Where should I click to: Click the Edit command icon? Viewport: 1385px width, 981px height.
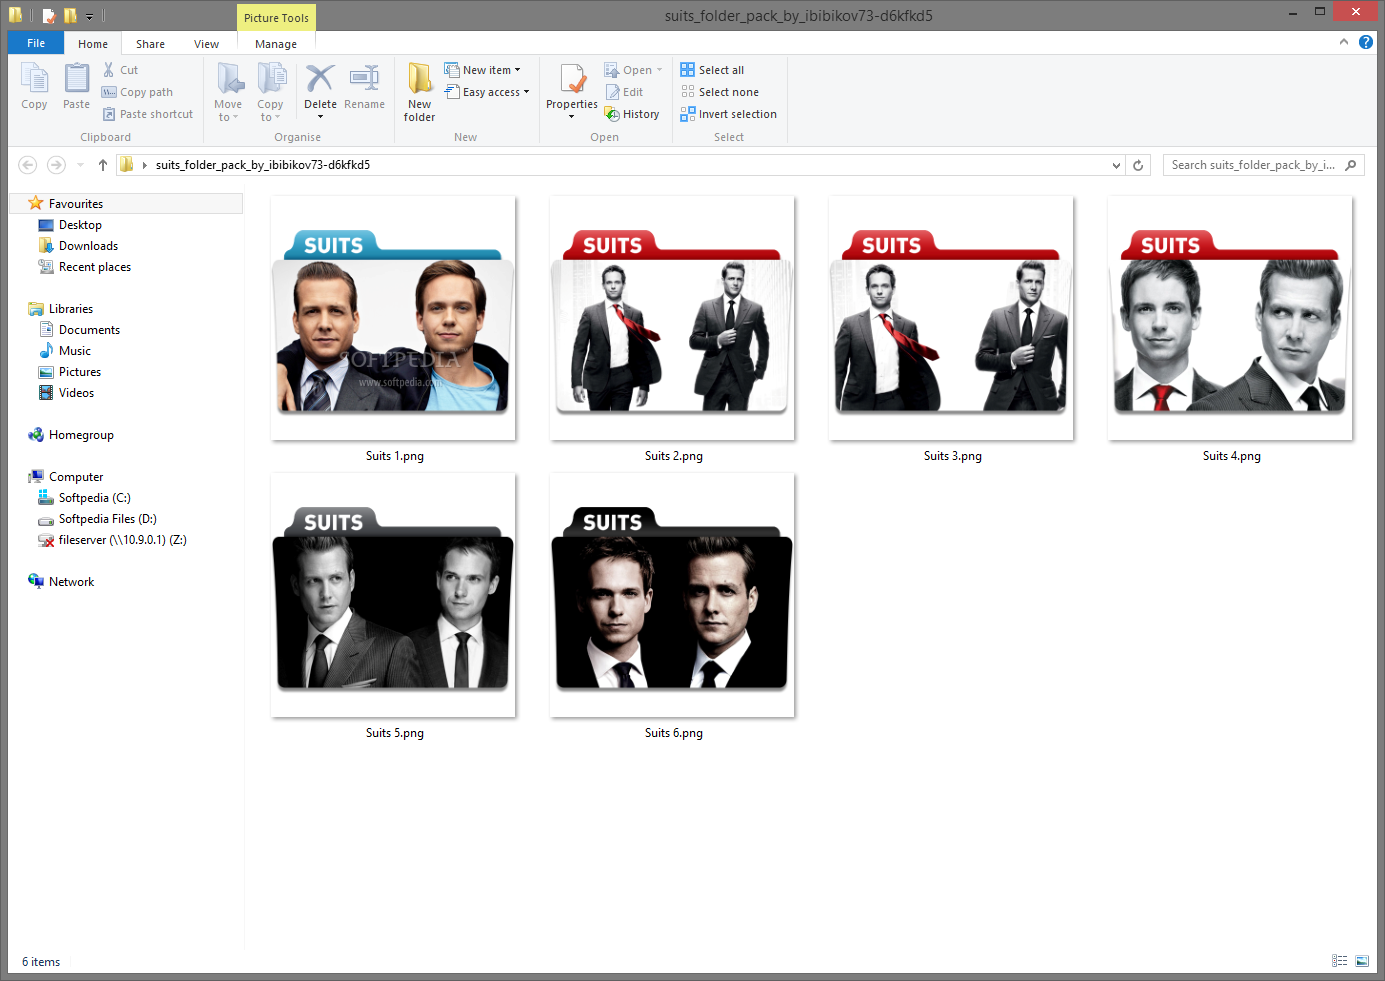point(625,92)
